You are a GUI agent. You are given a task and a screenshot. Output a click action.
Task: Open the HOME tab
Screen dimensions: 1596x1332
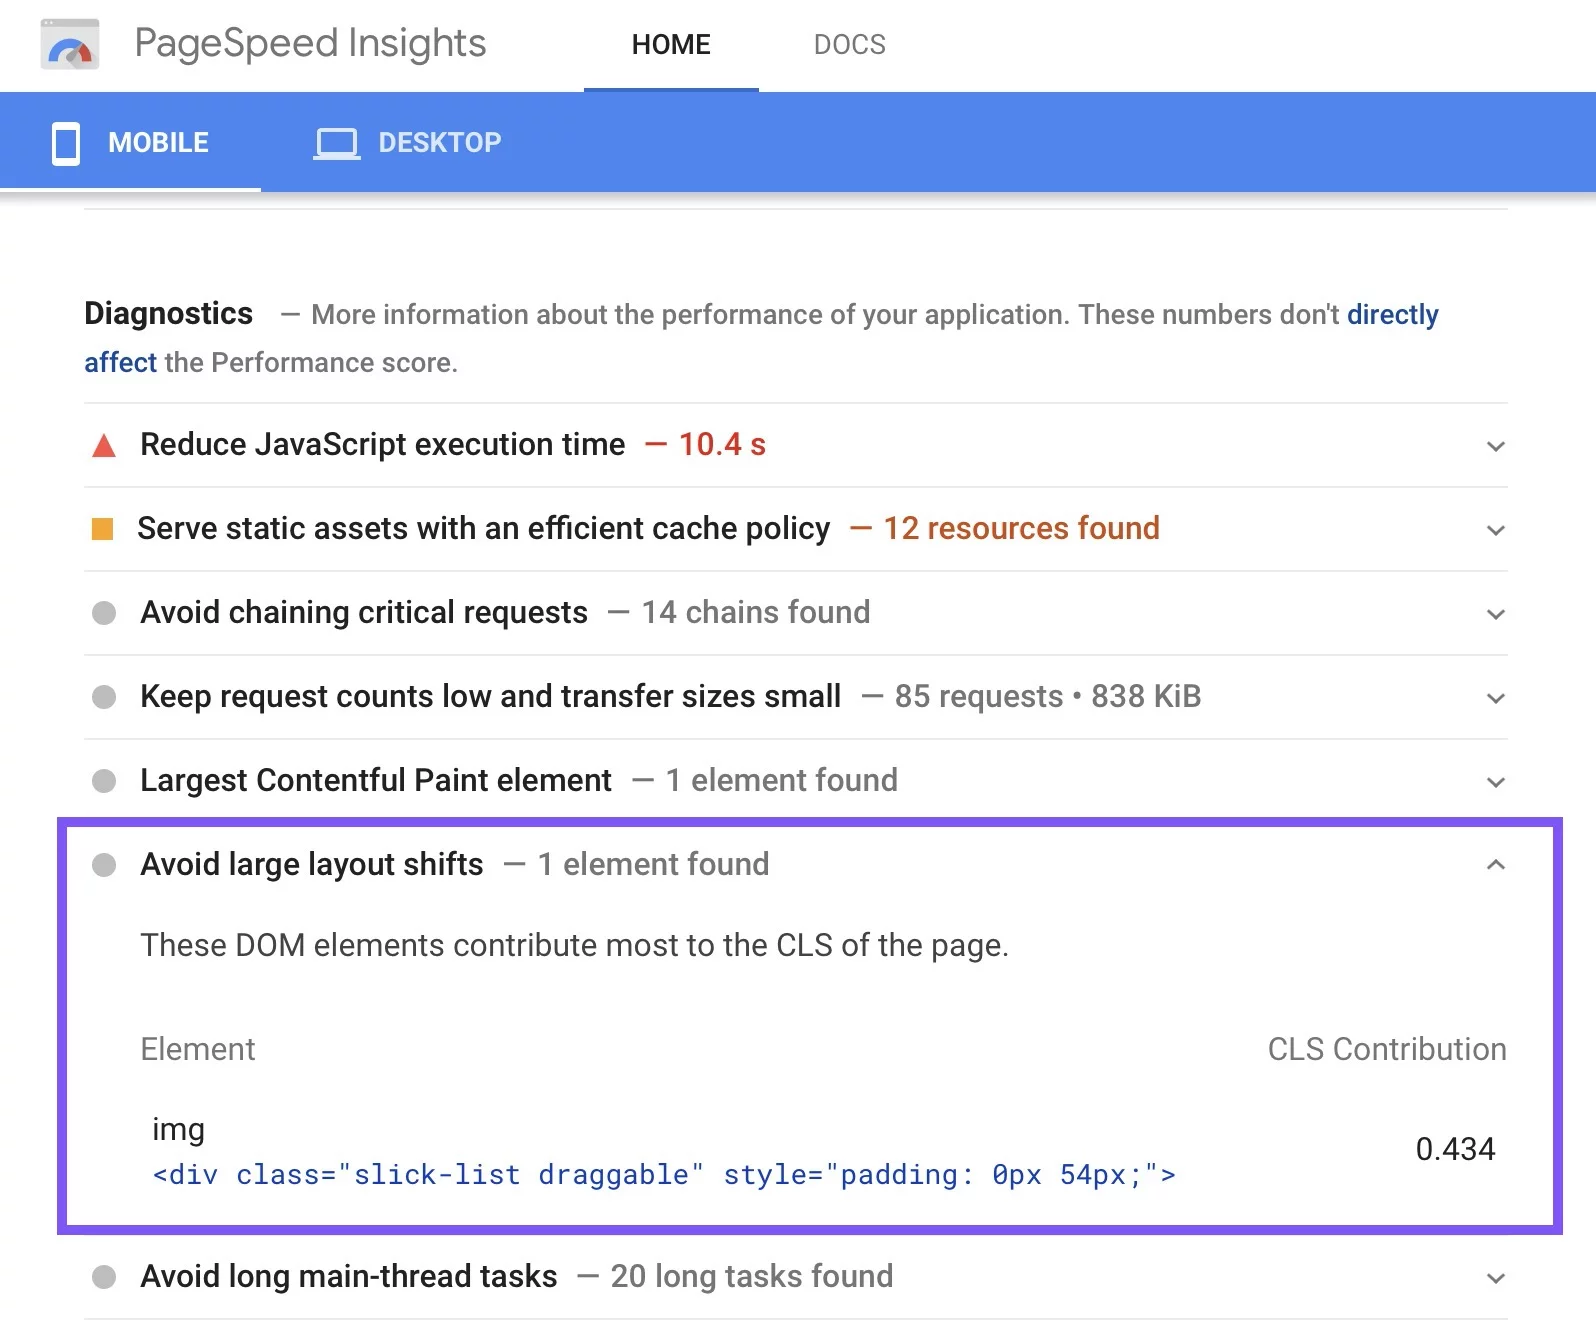pyautogui.click(x=671, y=45)
